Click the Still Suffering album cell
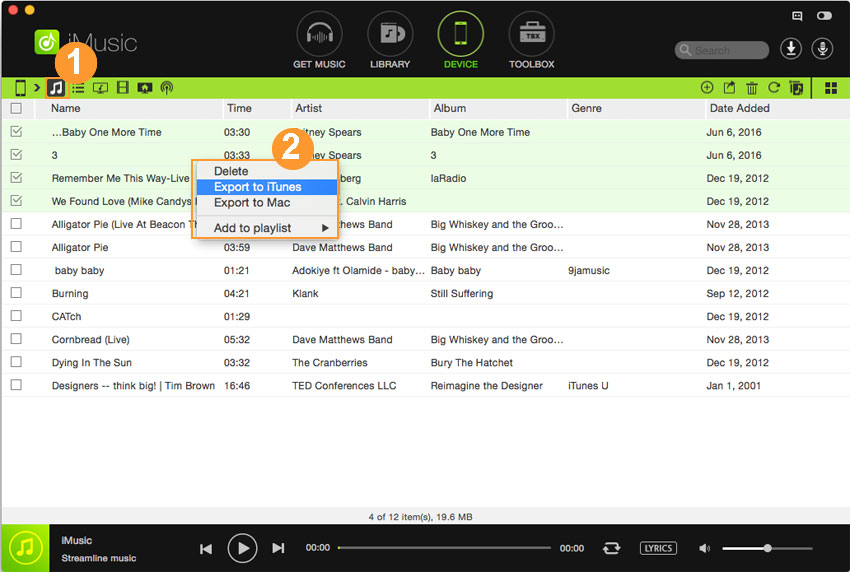Viewport: 850px width, 572px height. click(x=462, y=293)
